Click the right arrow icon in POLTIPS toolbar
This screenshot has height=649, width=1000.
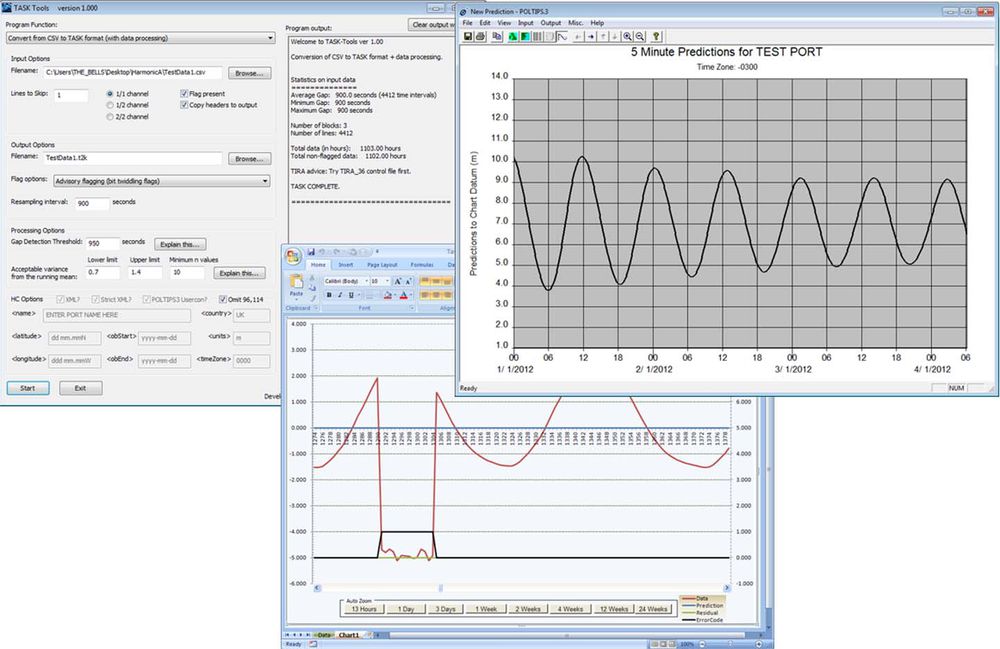pos(591,36)
